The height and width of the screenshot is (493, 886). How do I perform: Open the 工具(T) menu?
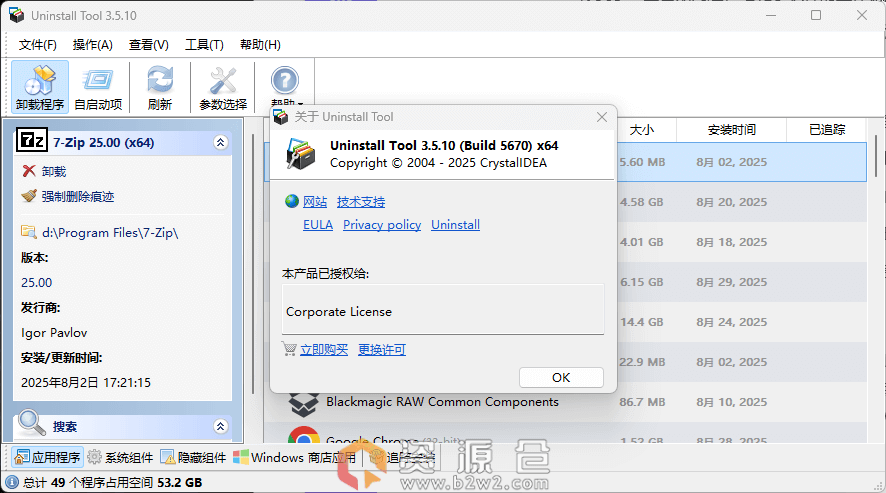coord(204,45)
